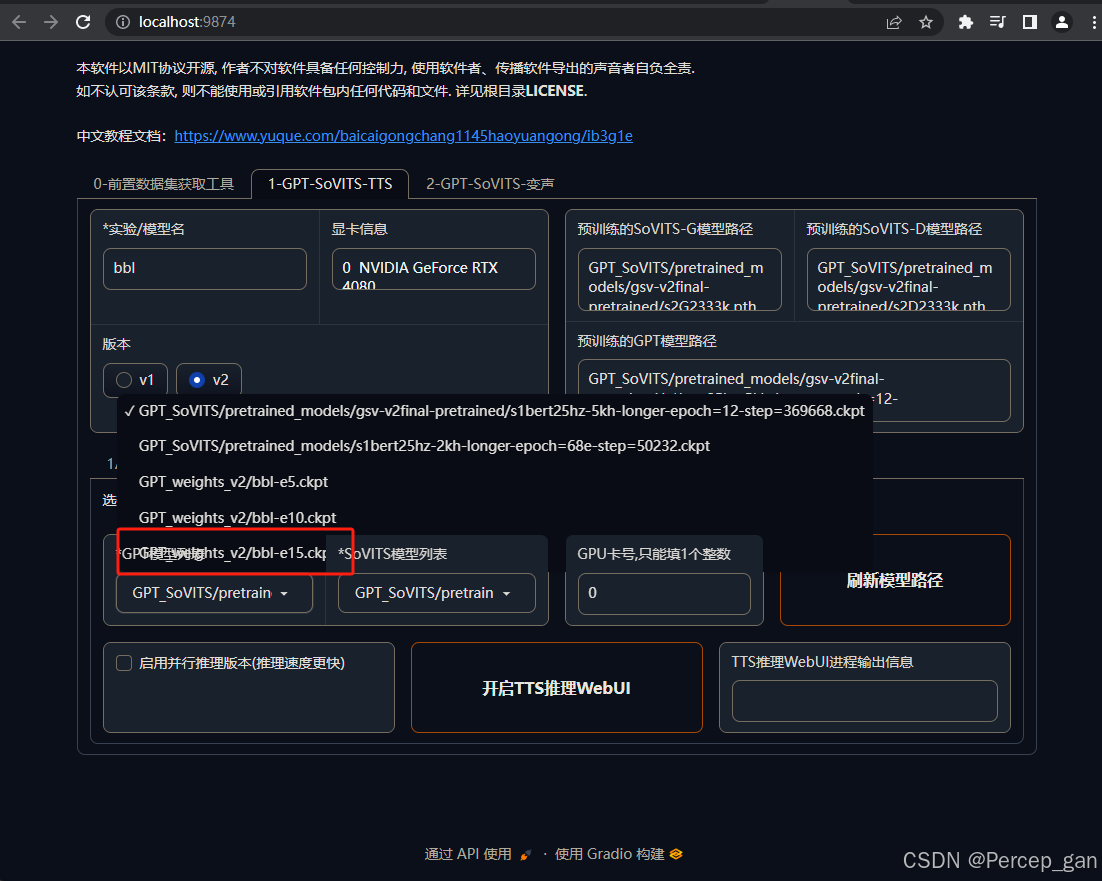Choose the s1bert25hz-5kh-longer checked dropdown option
This screenshot has width=1102, height=881.
pyautogui.click(x=495, y=411)
